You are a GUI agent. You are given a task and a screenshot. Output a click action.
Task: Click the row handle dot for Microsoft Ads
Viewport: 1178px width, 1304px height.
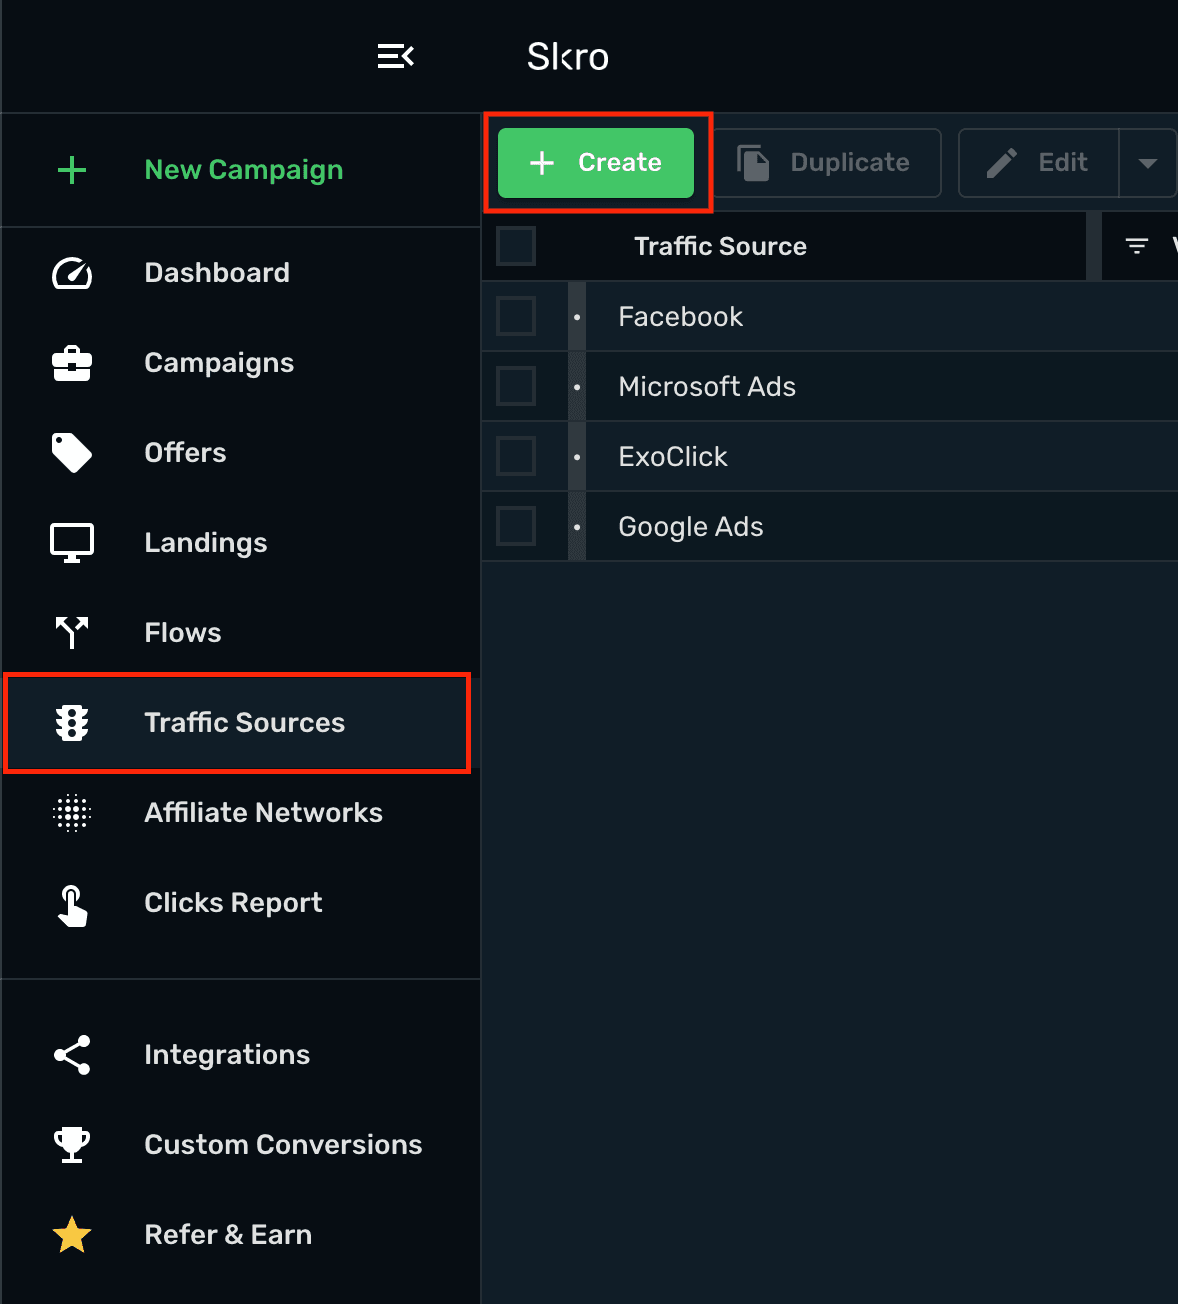[x=577, y=387]
